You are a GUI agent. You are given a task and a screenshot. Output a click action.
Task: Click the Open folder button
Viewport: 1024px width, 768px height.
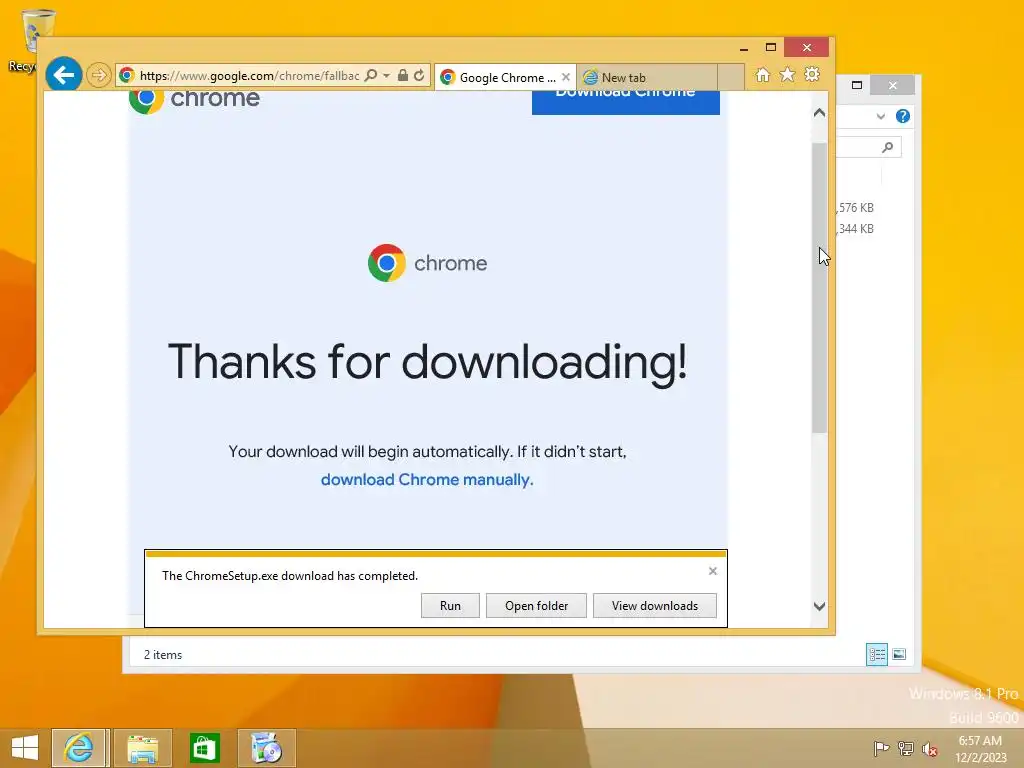tap(536, 605)
